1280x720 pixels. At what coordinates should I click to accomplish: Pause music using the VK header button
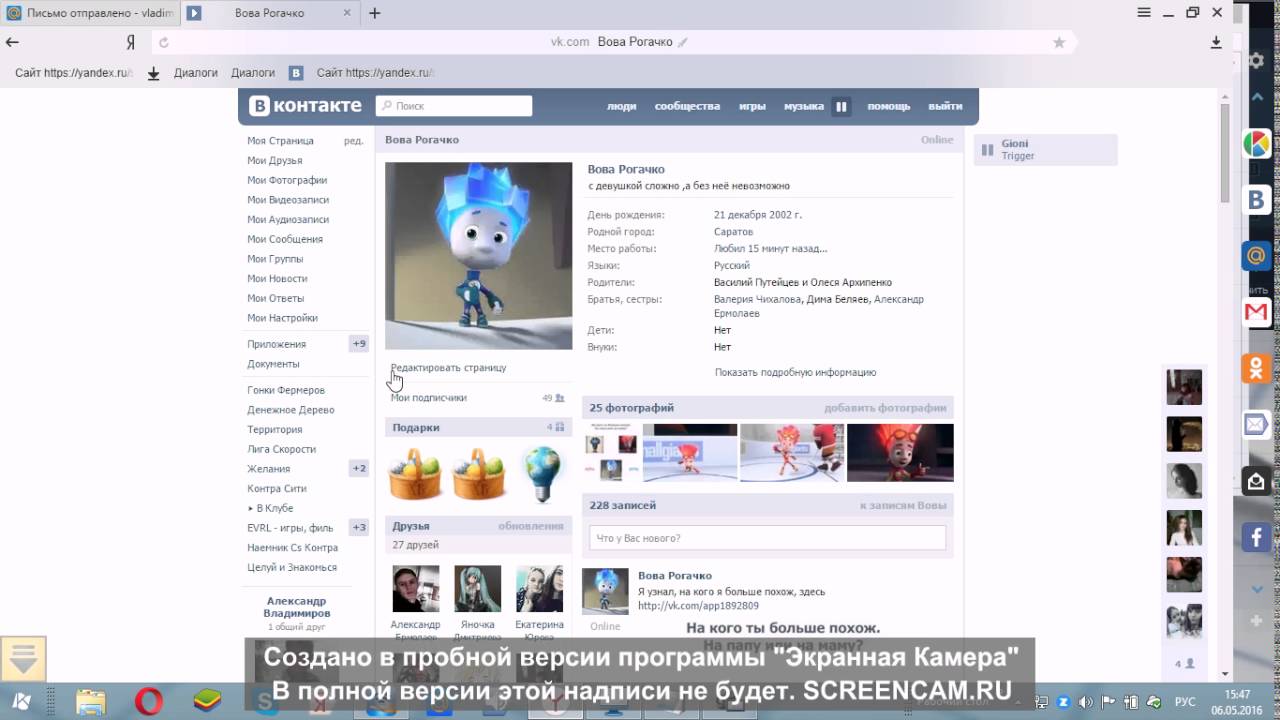tap(841, 106)
